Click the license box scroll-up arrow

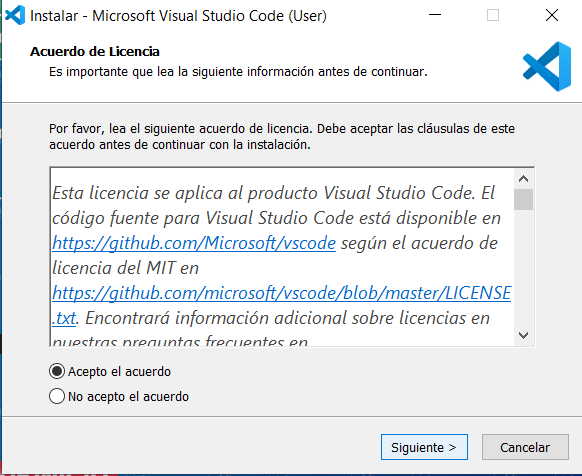pyautogui.click(x=523, y=179)
